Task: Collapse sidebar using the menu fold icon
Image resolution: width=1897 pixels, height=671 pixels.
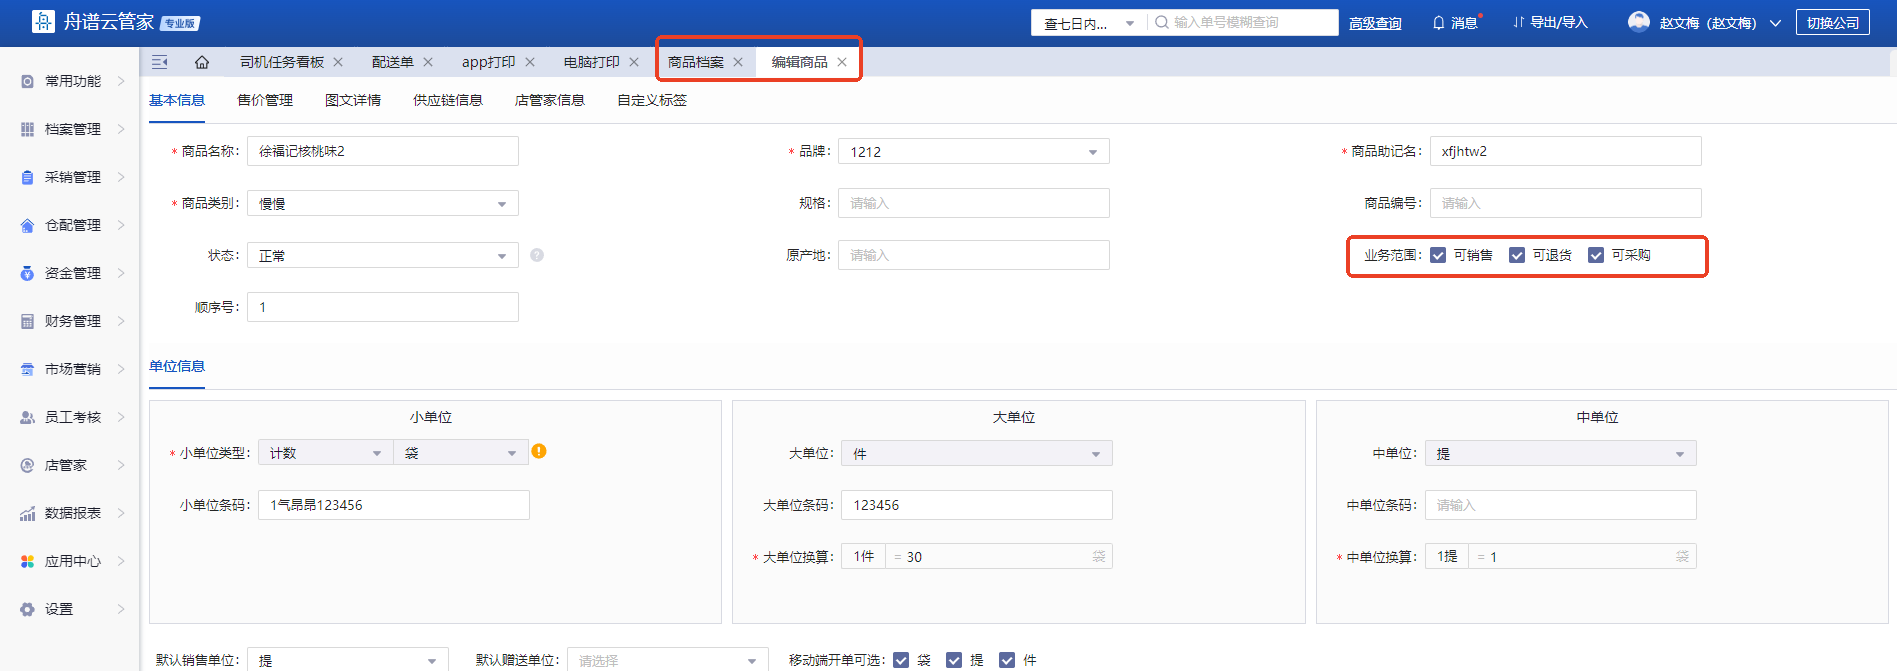Action: (159, 62)
